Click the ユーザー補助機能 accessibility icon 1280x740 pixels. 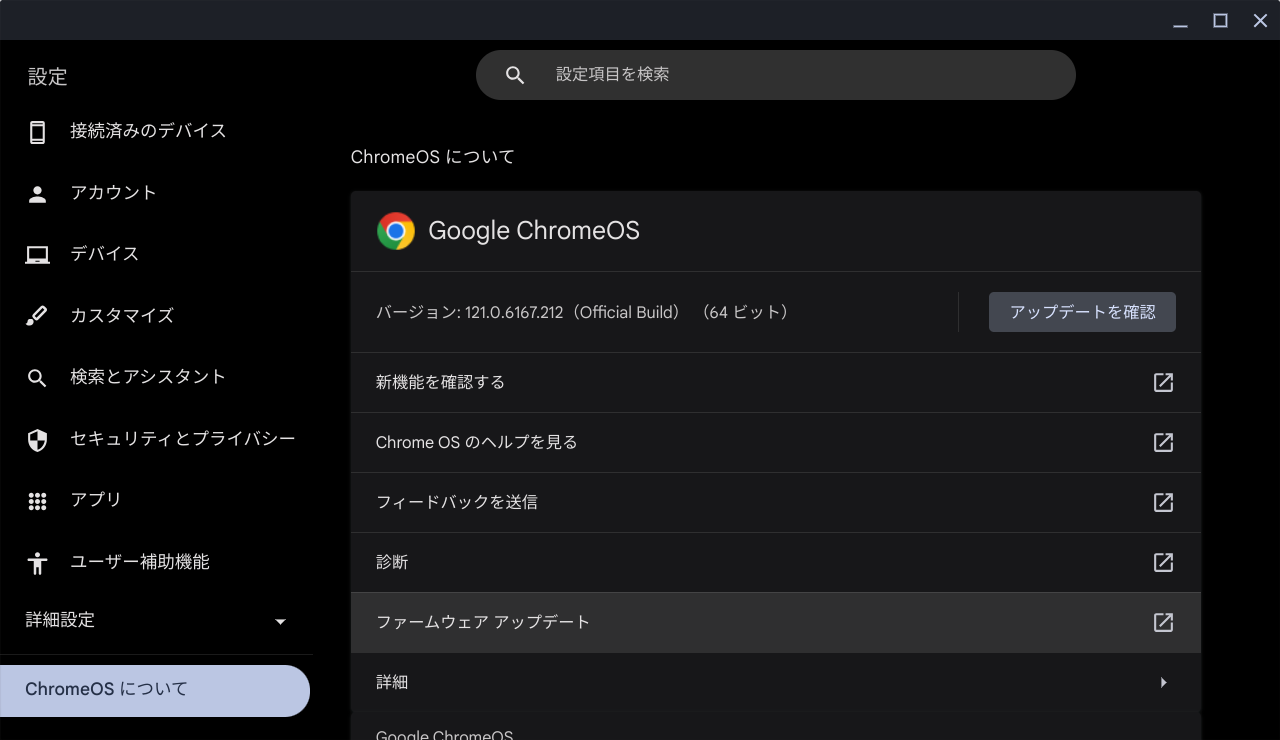coord(37,561)
